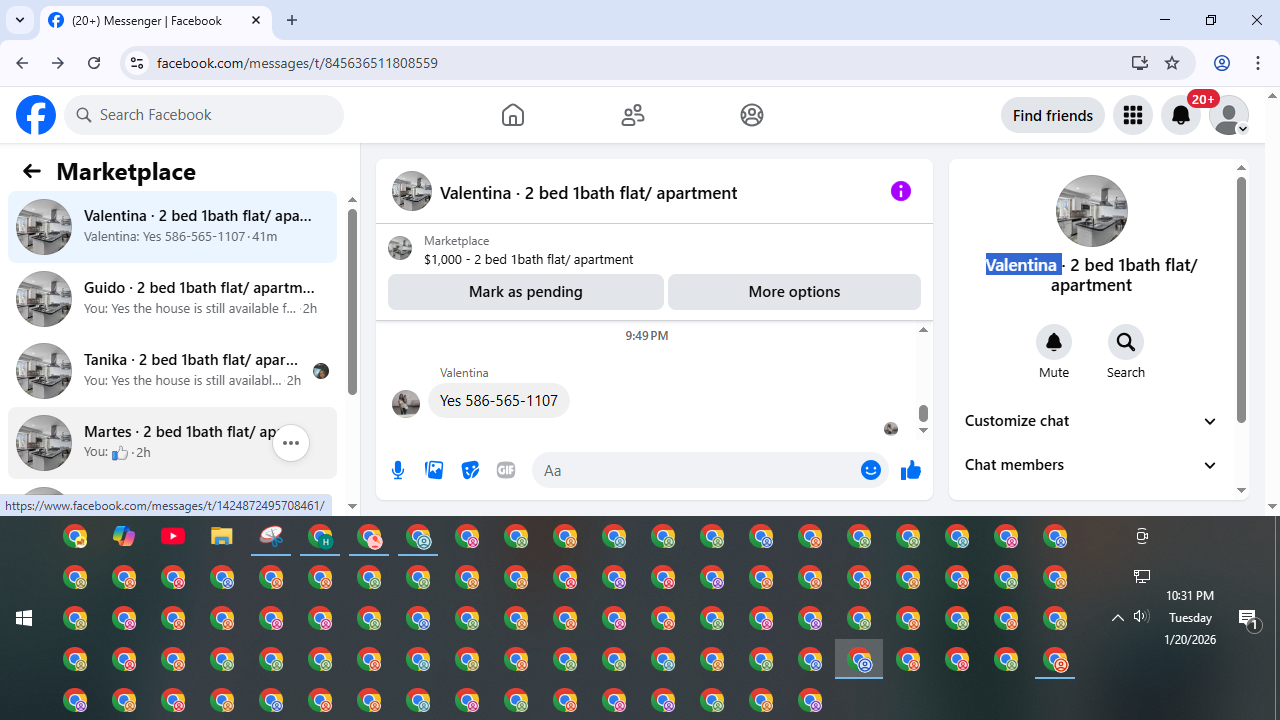The image size is (1280, 720).
Task: Click the Mark as pending button
Action: tap(526, 292)
